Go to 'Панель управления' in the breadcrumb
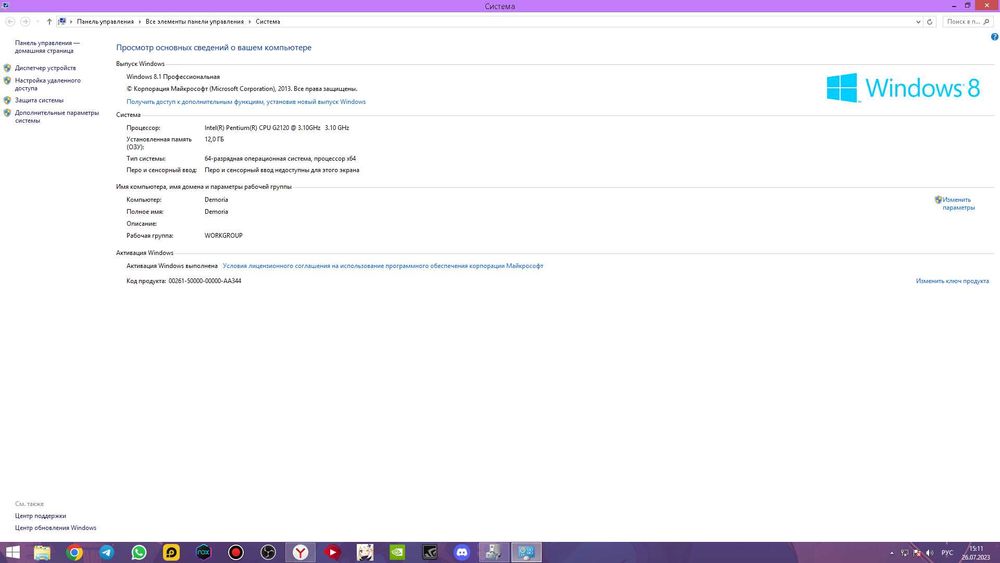This screenshot has height=563, width=1000. (x=105, y=22)
